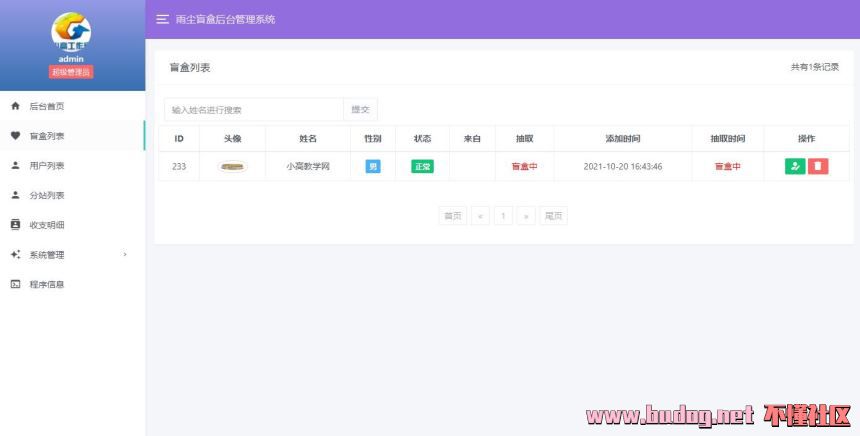Open 盲盒列表 in the sidebar
This screenshot has height=436, width=860.
(x=72, y=135)
